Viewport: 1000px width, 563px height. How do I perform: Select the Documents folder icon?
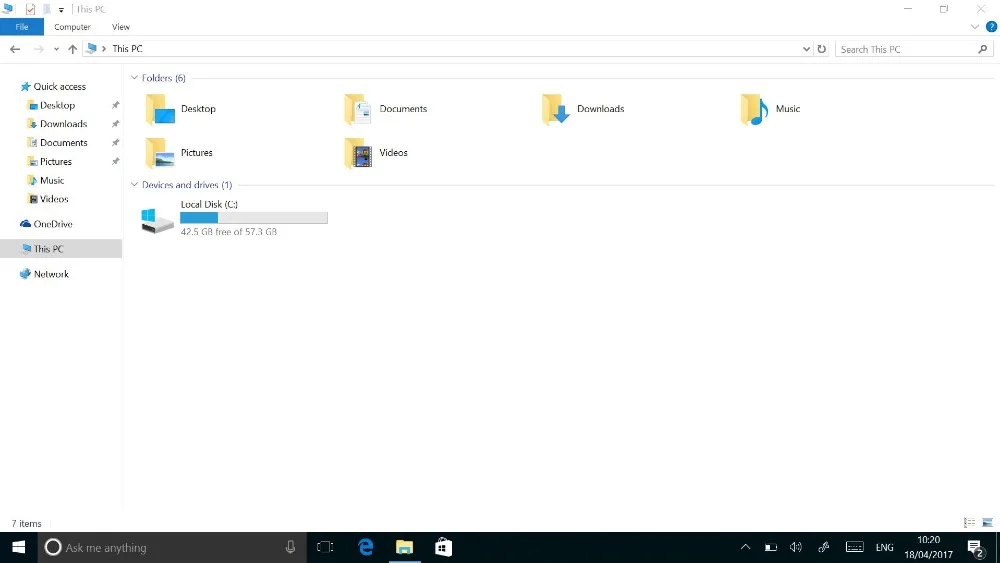pyautogui.click(x=358, y=109)
